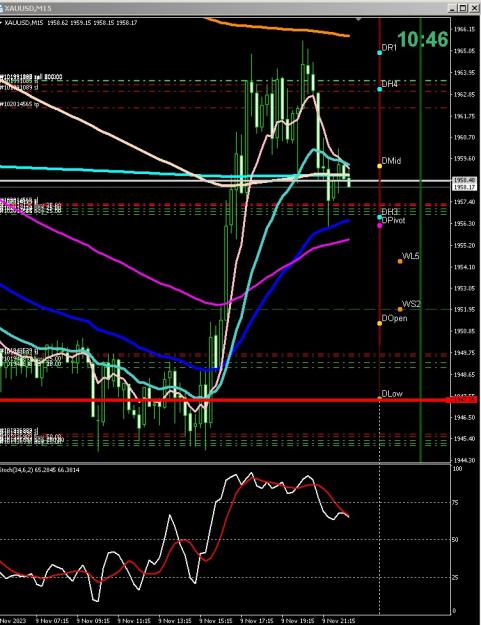Image resolution: width=481 pixels, height=625 pixels.
Task: Select the DPivot level label
Action: pyautogui.click(x=393, y=220)
